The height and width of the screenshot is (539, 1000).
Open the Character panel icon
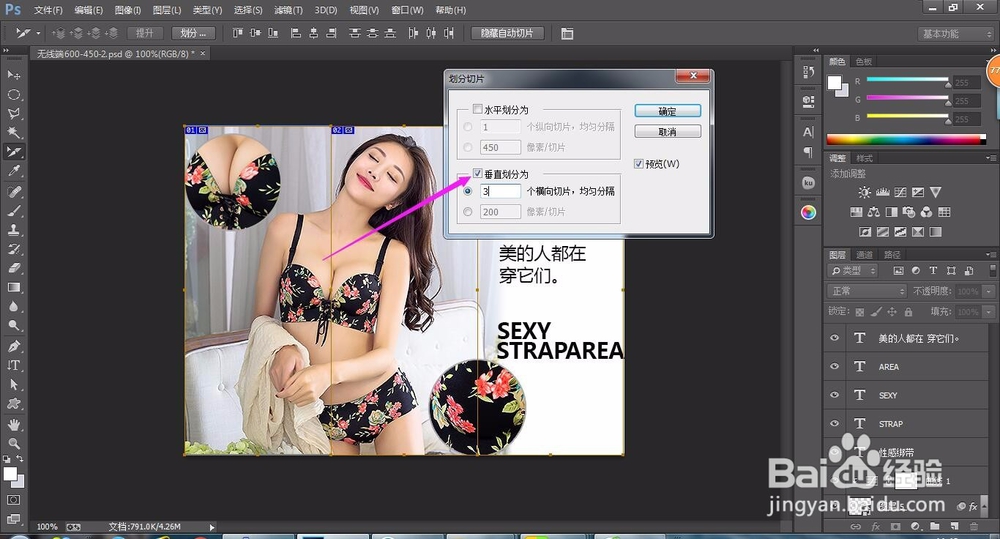[808, 132]
